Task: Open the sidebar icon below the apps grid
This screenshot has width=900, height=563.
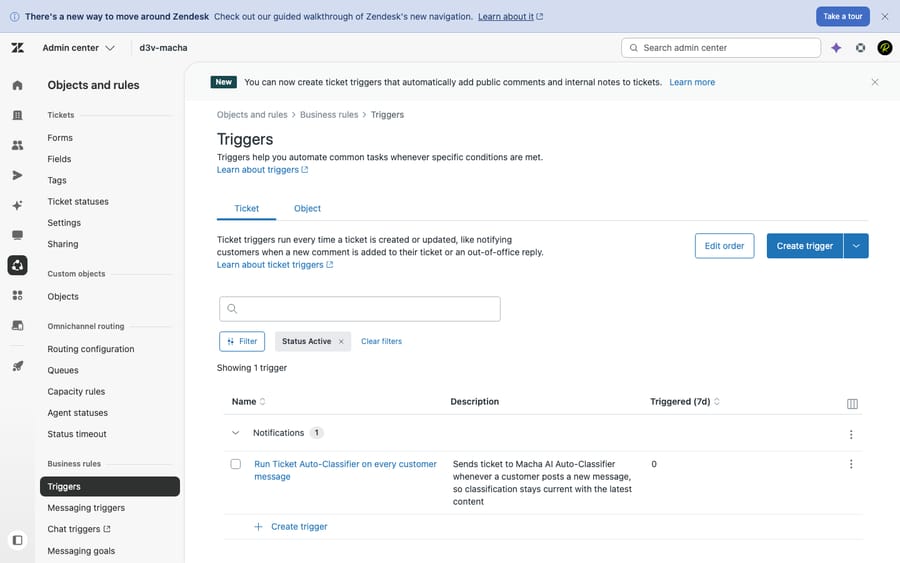Action: (17, 325)
